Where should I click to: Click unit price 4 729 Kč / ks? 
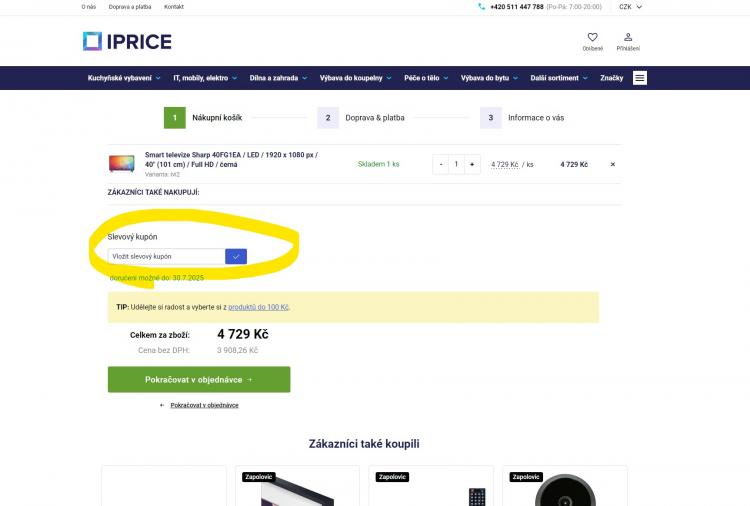tap(512, 164)
